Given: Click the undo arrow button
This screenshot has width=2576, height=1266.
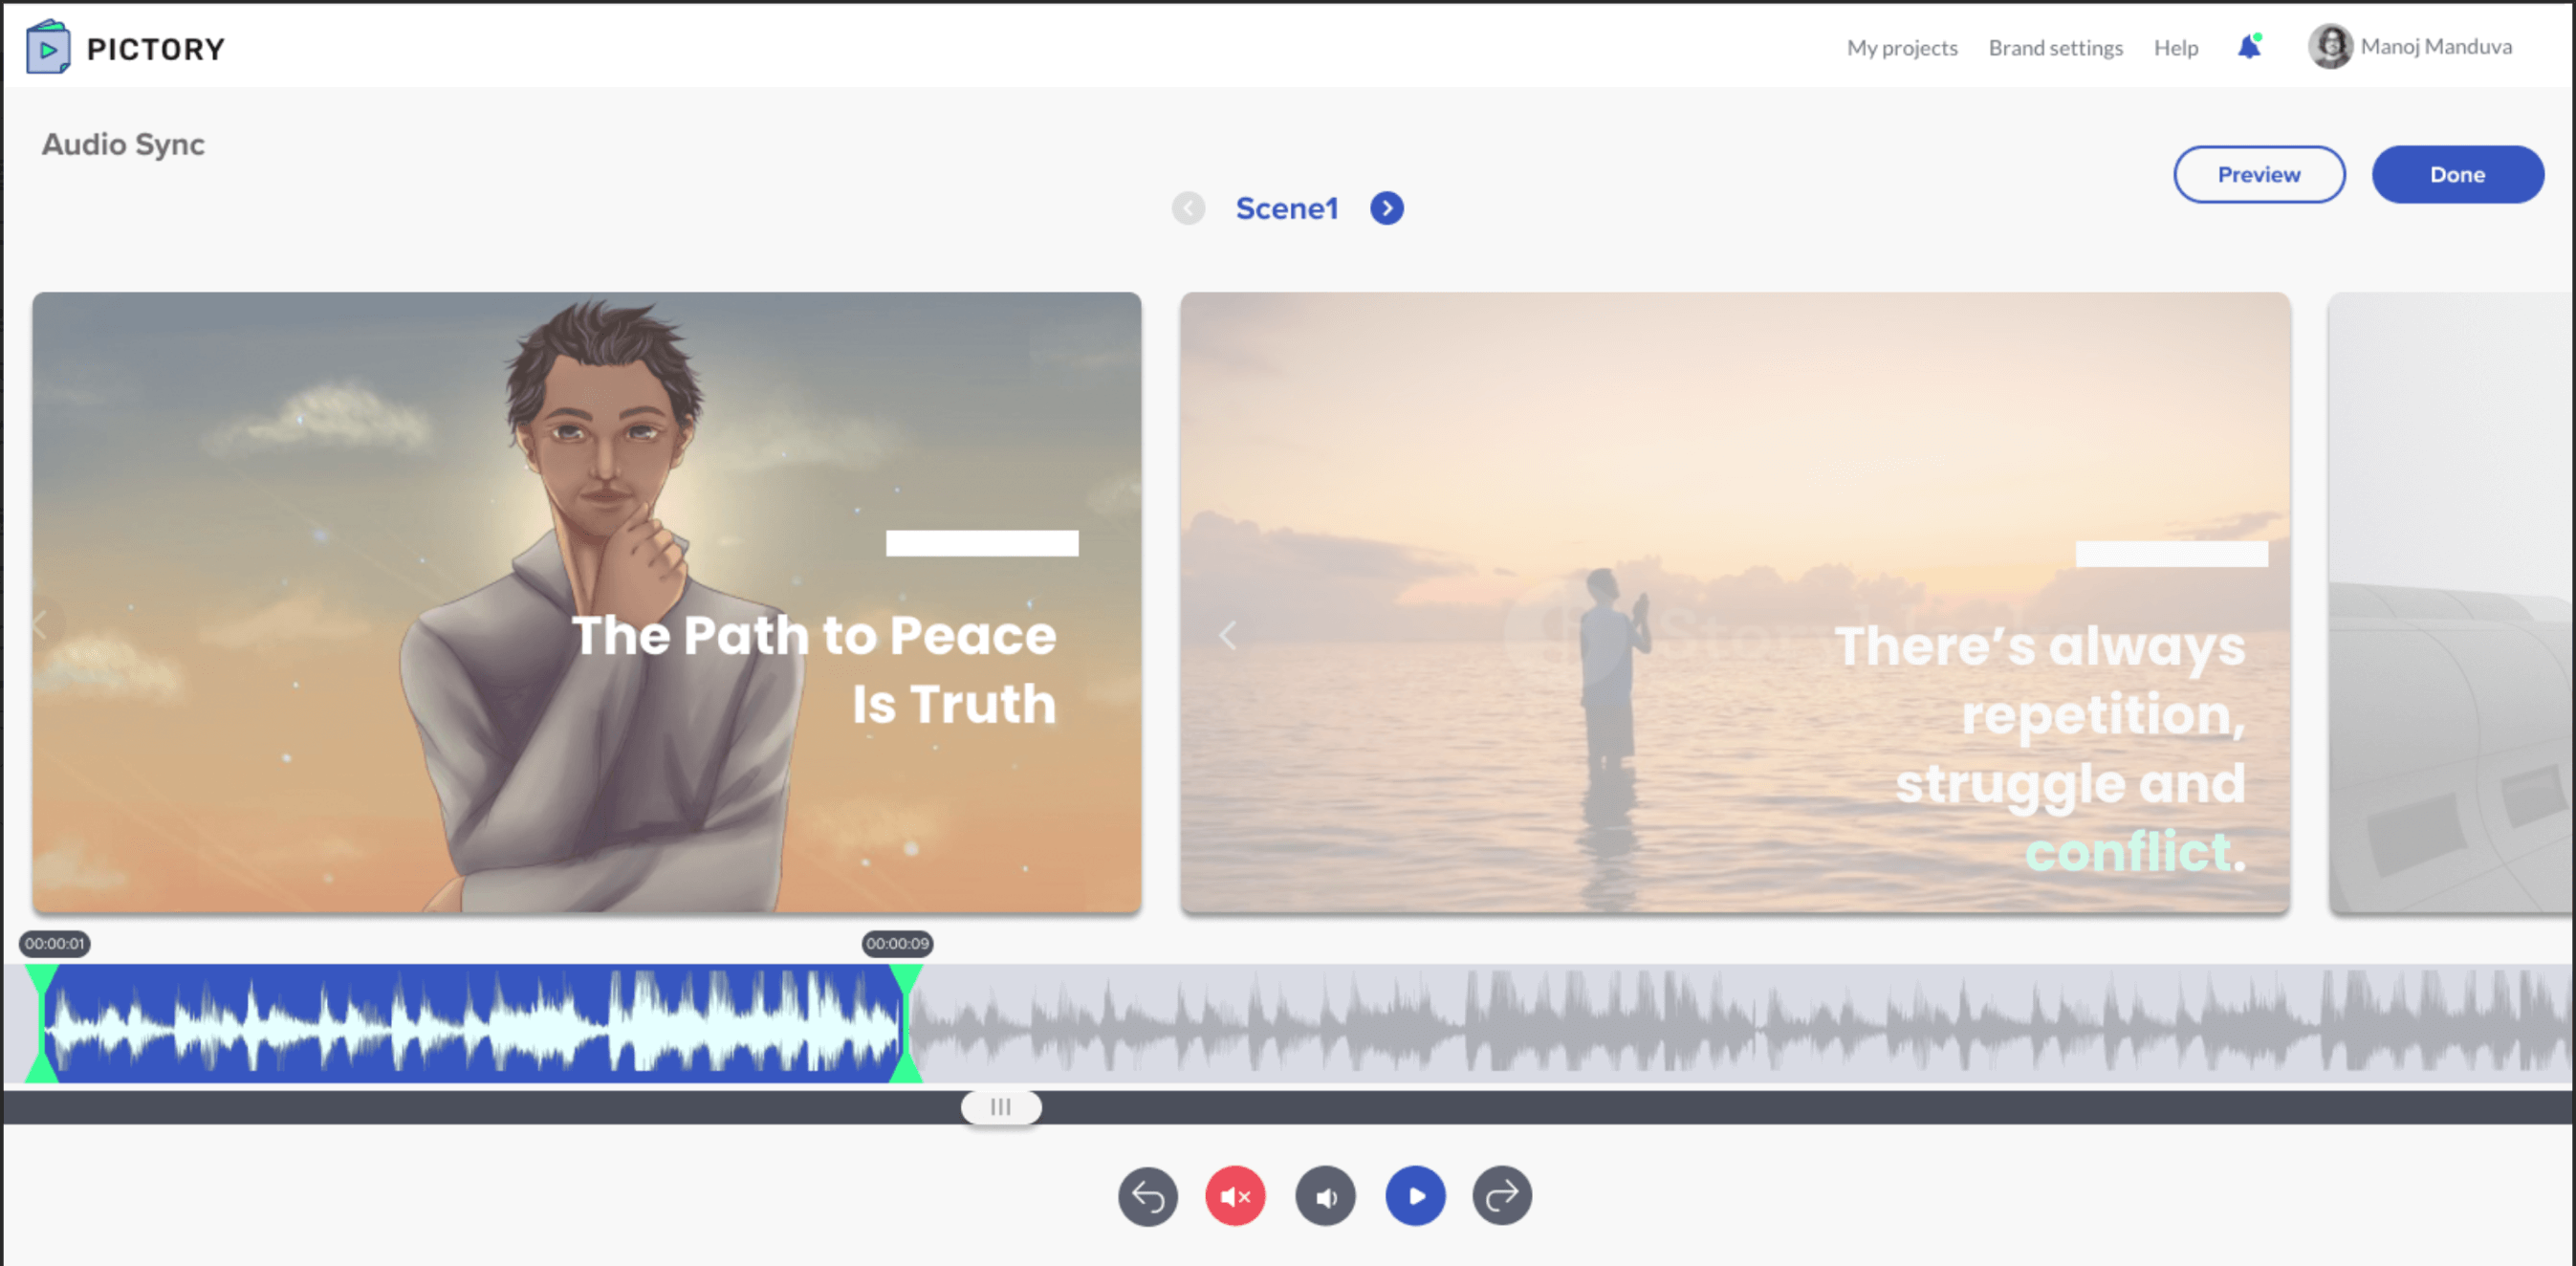Looking at the screenshot, I should click(1147, 1196).
